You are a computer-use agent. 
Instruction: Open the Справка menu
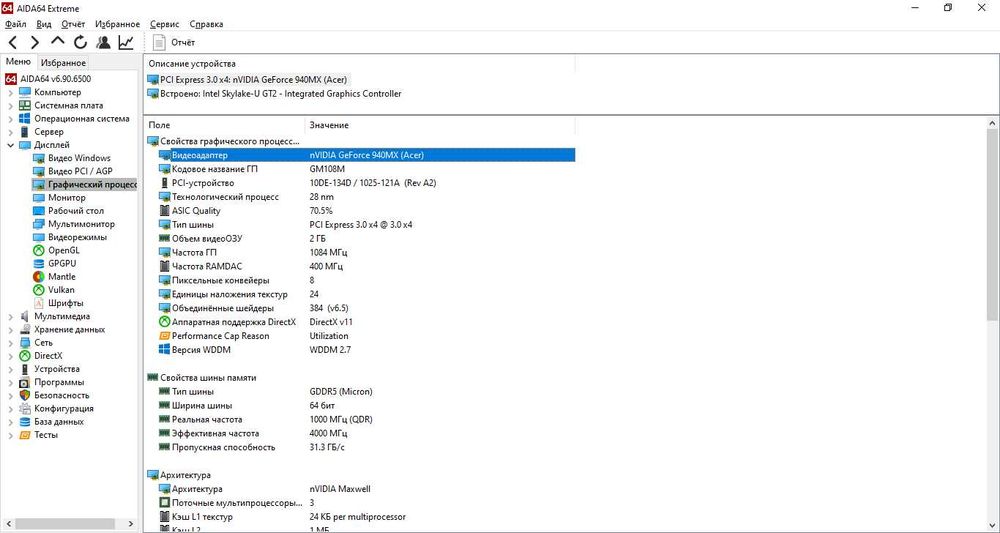pos(207,24)
